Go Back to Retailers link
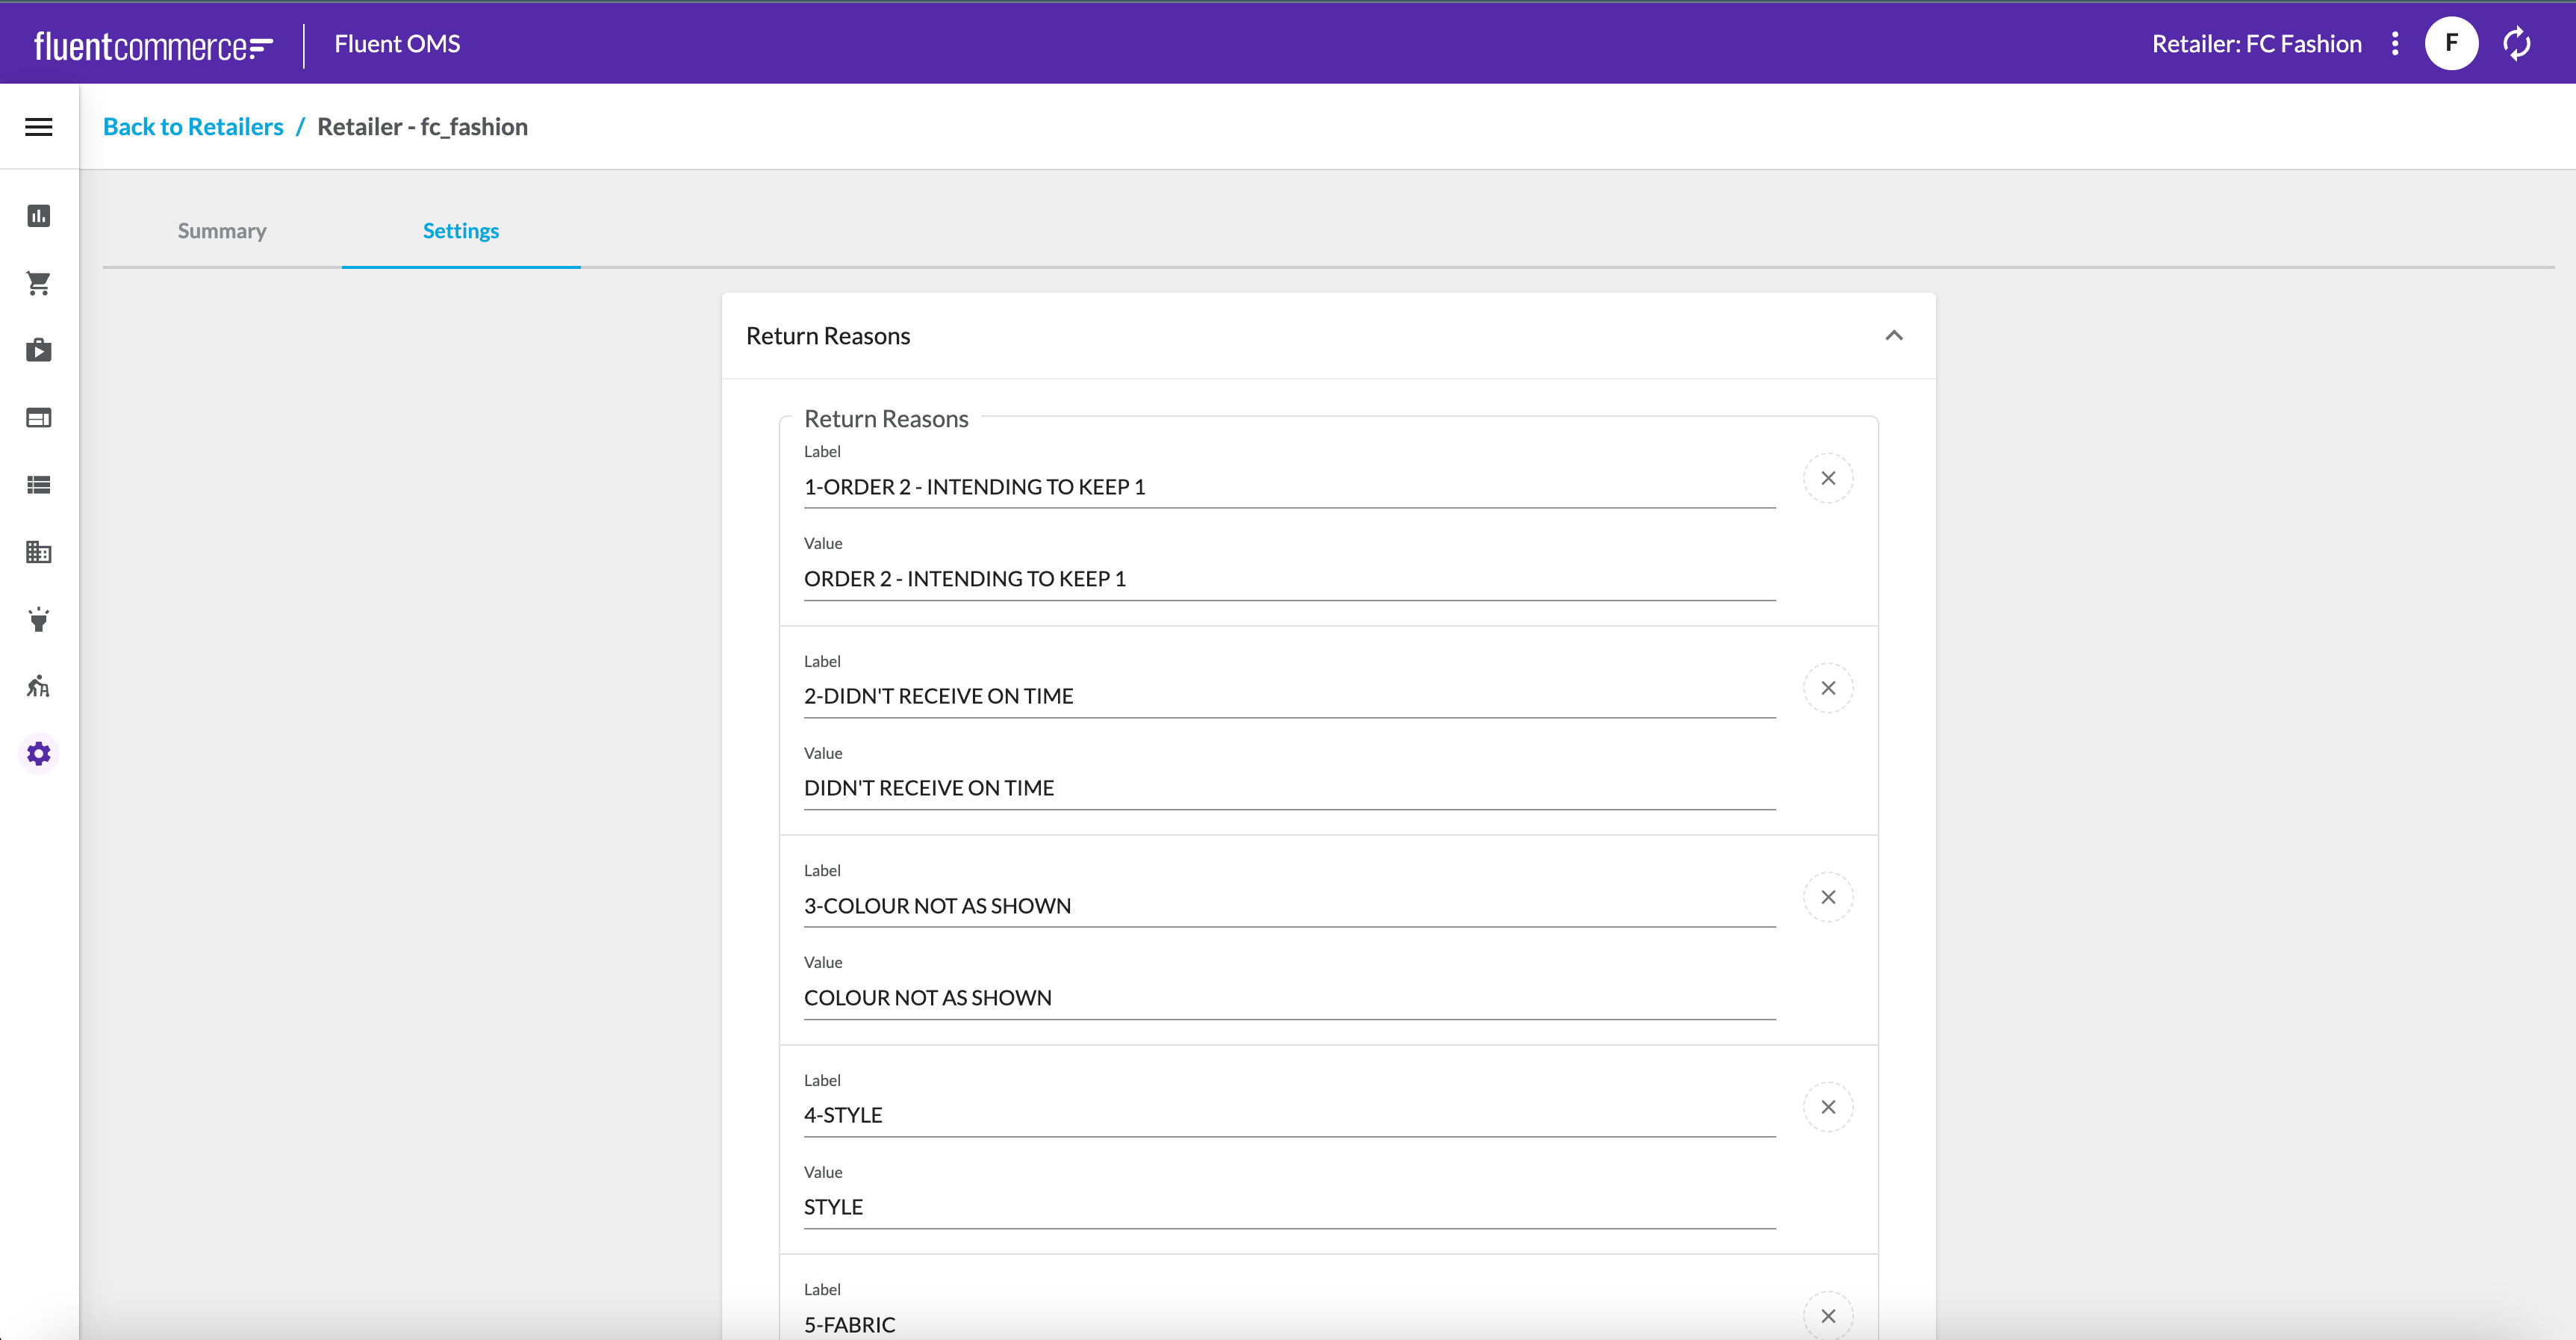 coord(193,127)
